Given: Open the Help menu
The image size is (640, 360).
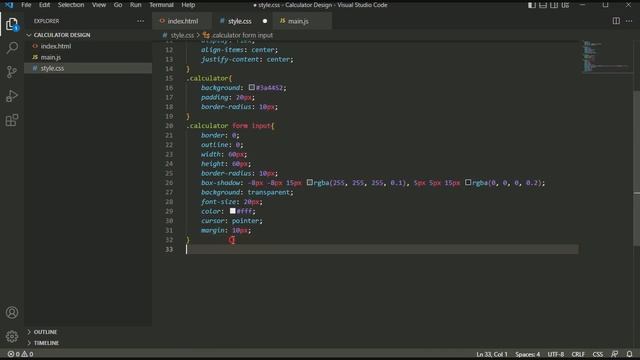Looking at the screenshot, I should coord(188,5).
